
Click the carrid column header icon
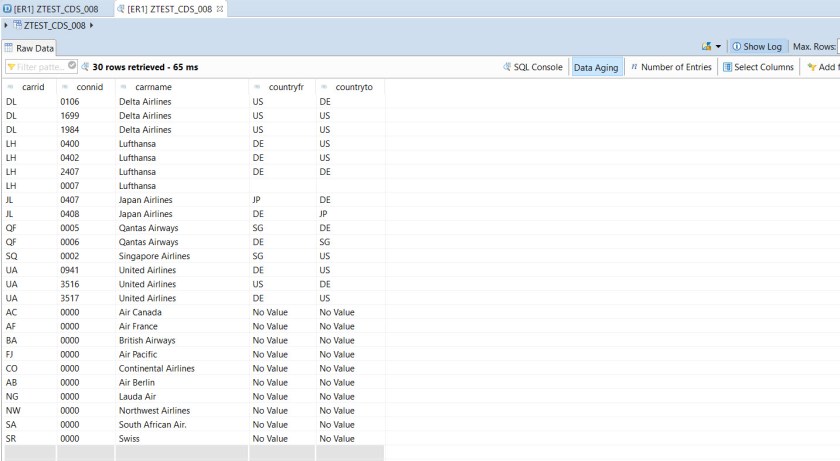coord(11,87)
